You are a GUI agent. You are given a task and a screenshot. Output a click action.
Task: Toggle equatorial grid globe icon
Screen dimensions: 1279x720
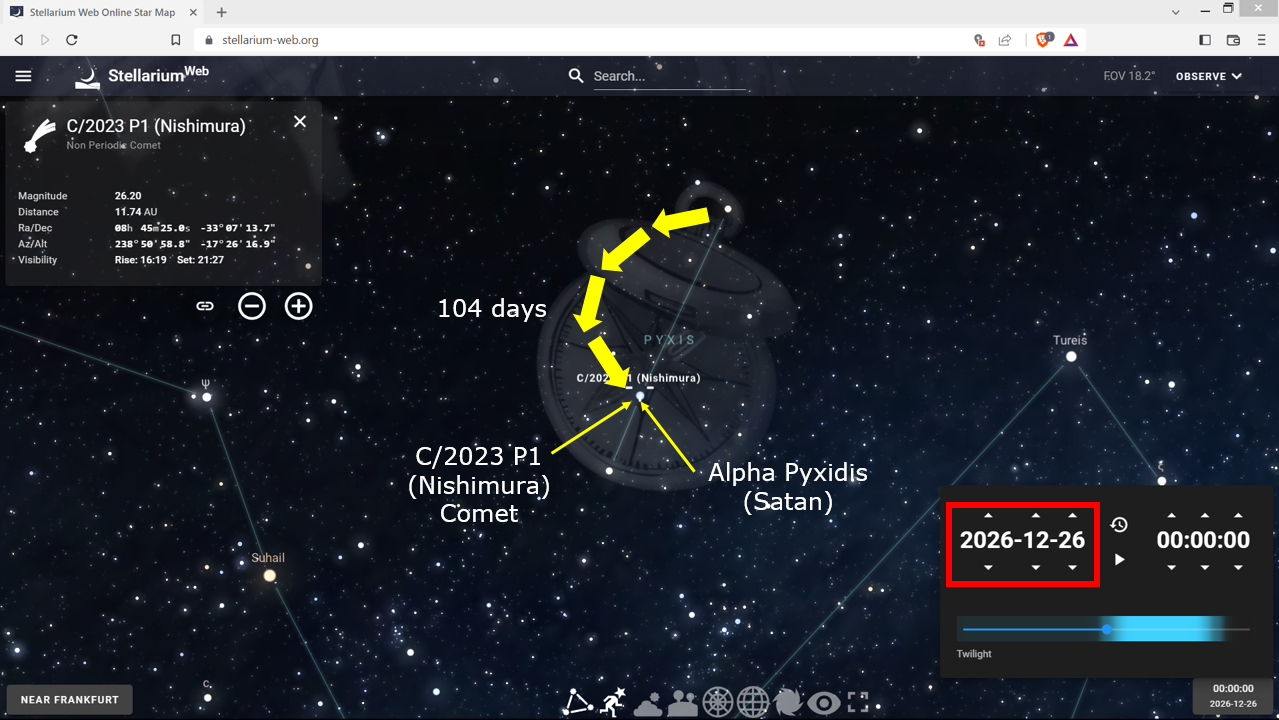pos(753,702)
